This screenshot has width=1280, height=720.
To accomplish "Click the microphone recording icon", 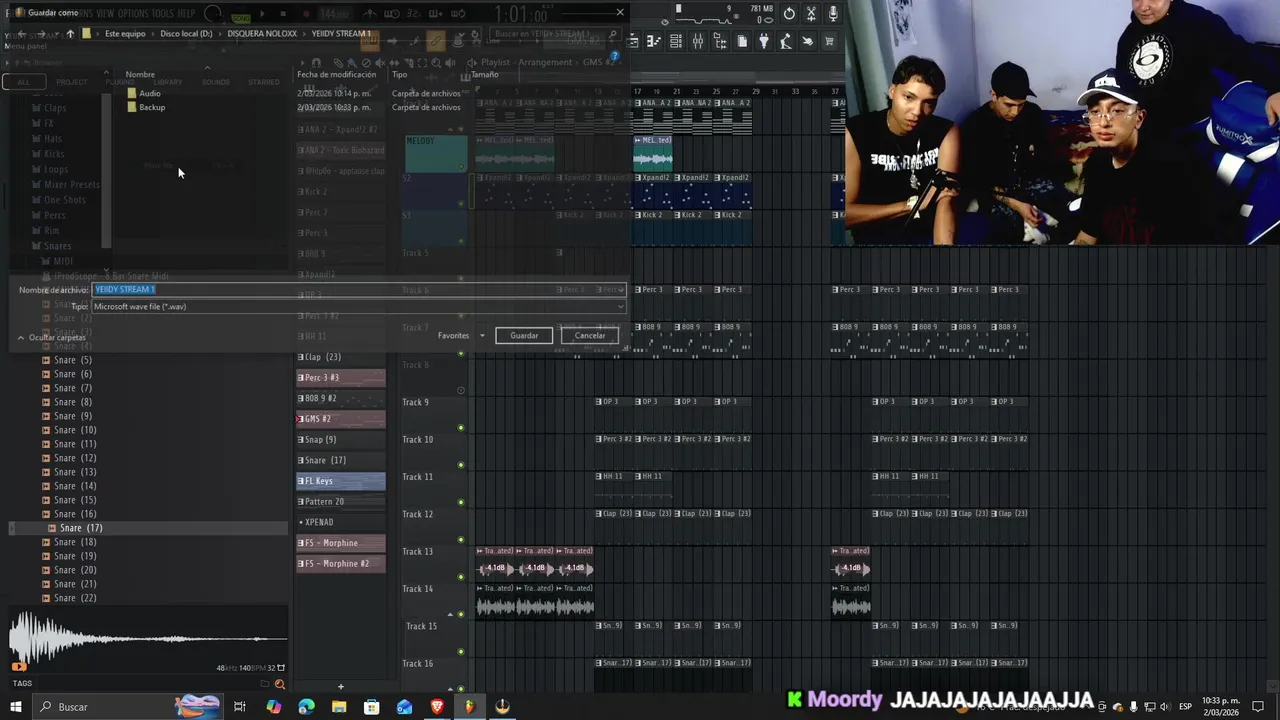I will pyautogui.click(x=833, y=14).
